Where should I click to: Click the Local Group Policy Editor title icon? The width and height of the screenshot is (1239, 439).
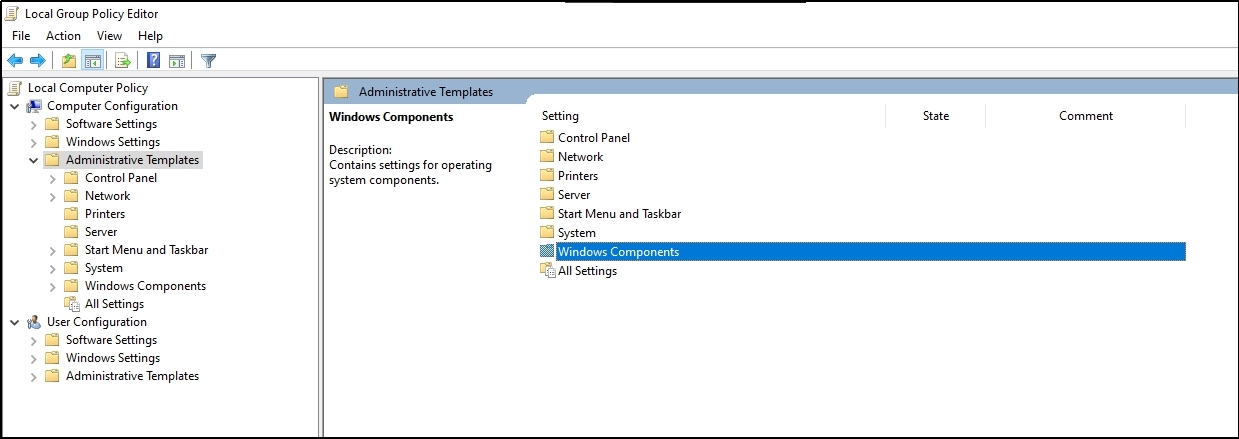coord(14,14)
